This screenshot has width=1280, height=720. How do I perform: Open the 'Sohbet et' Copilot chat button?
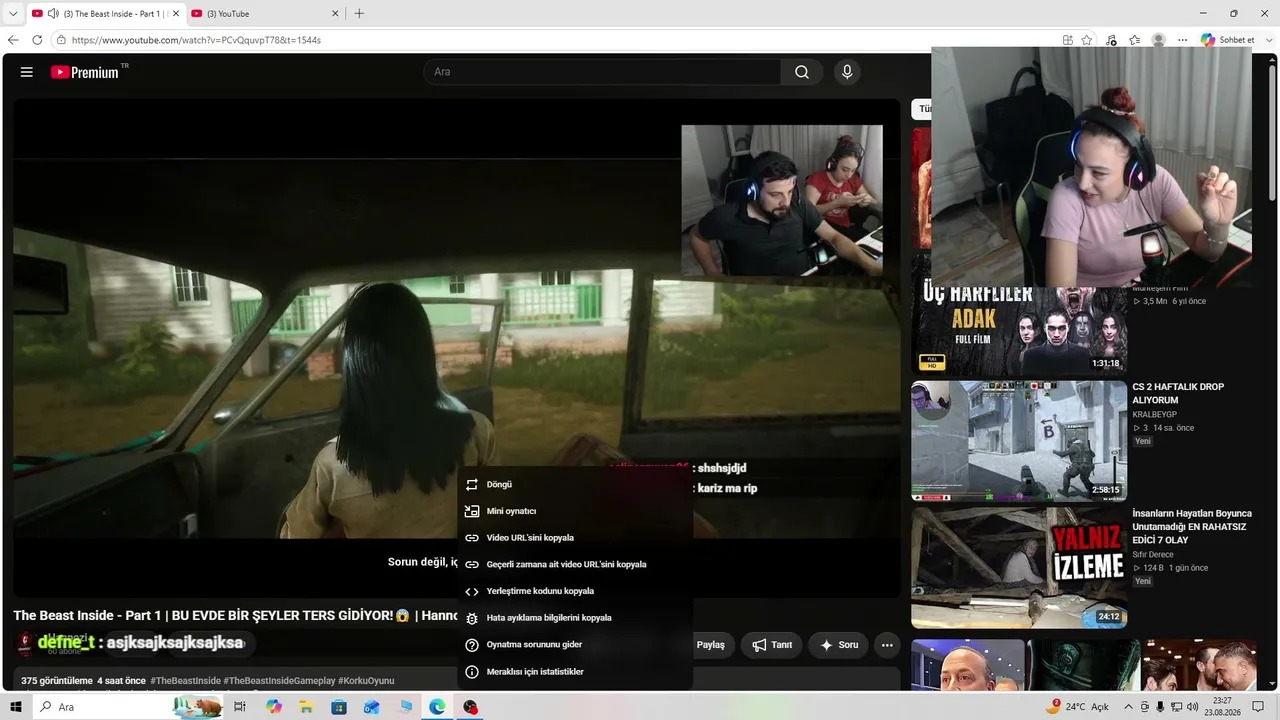click(1228, 40)
